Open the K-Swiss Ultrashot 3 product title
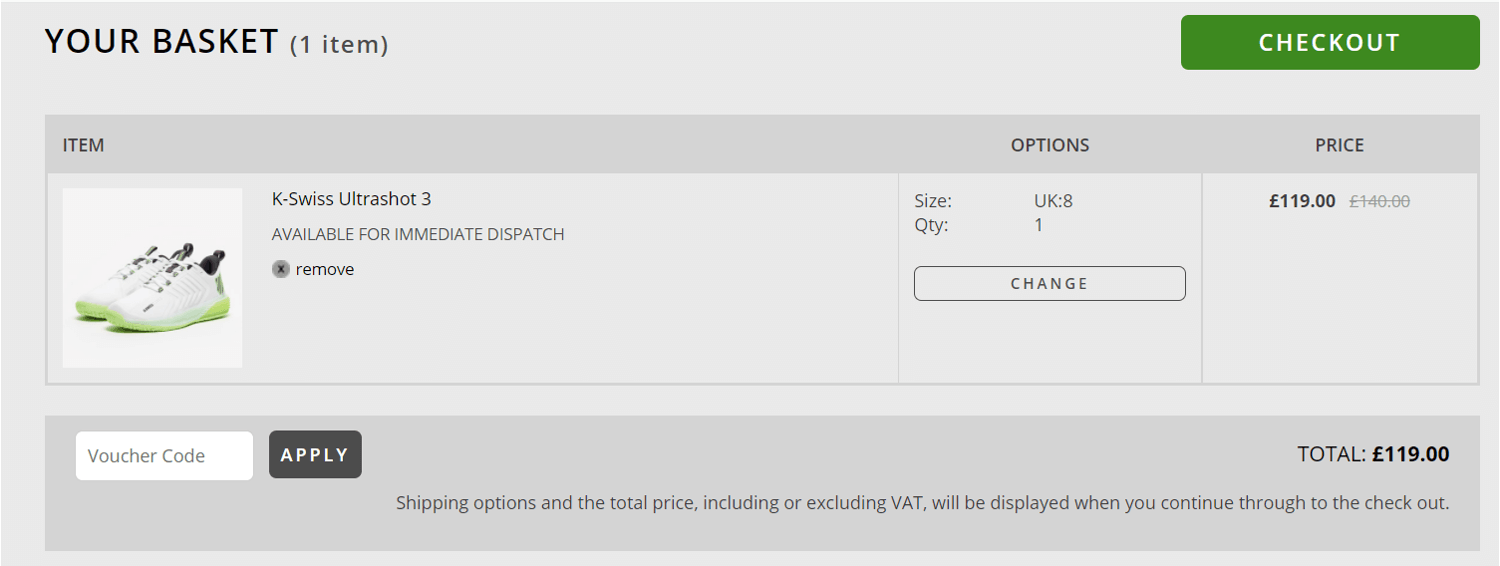 (x=351, y=199)
